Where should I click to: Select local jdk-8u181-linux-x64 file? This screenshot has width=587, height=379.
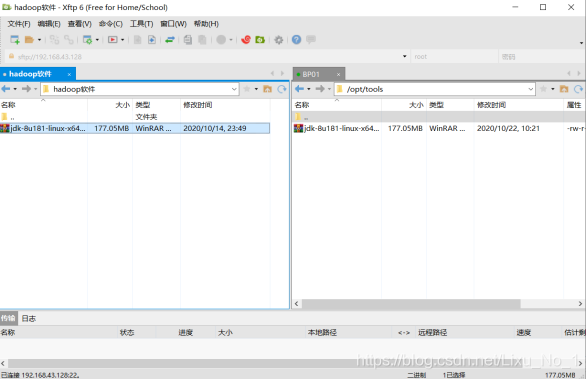tap(135, 128)
